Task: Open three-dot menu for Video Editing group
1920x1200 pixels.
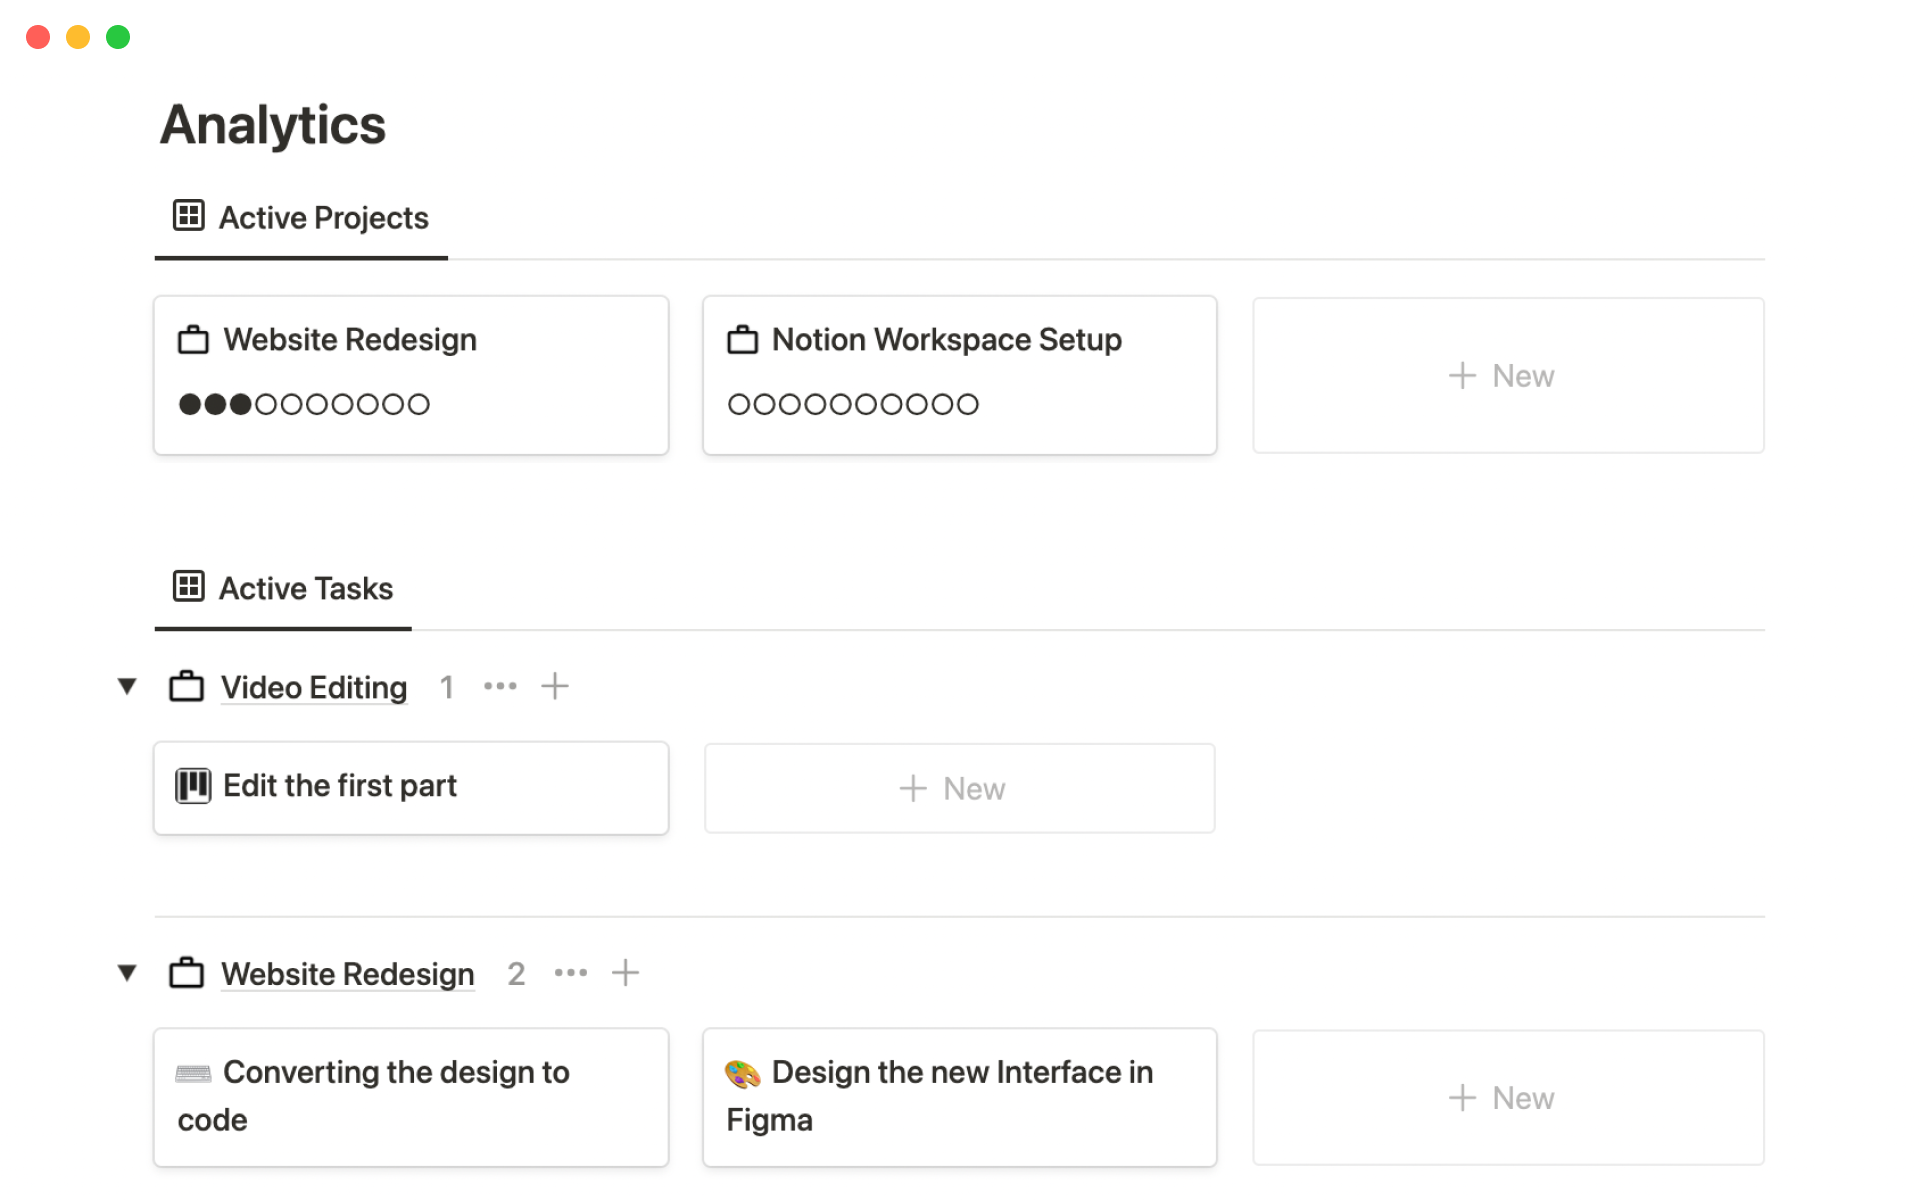Action: 500,687
